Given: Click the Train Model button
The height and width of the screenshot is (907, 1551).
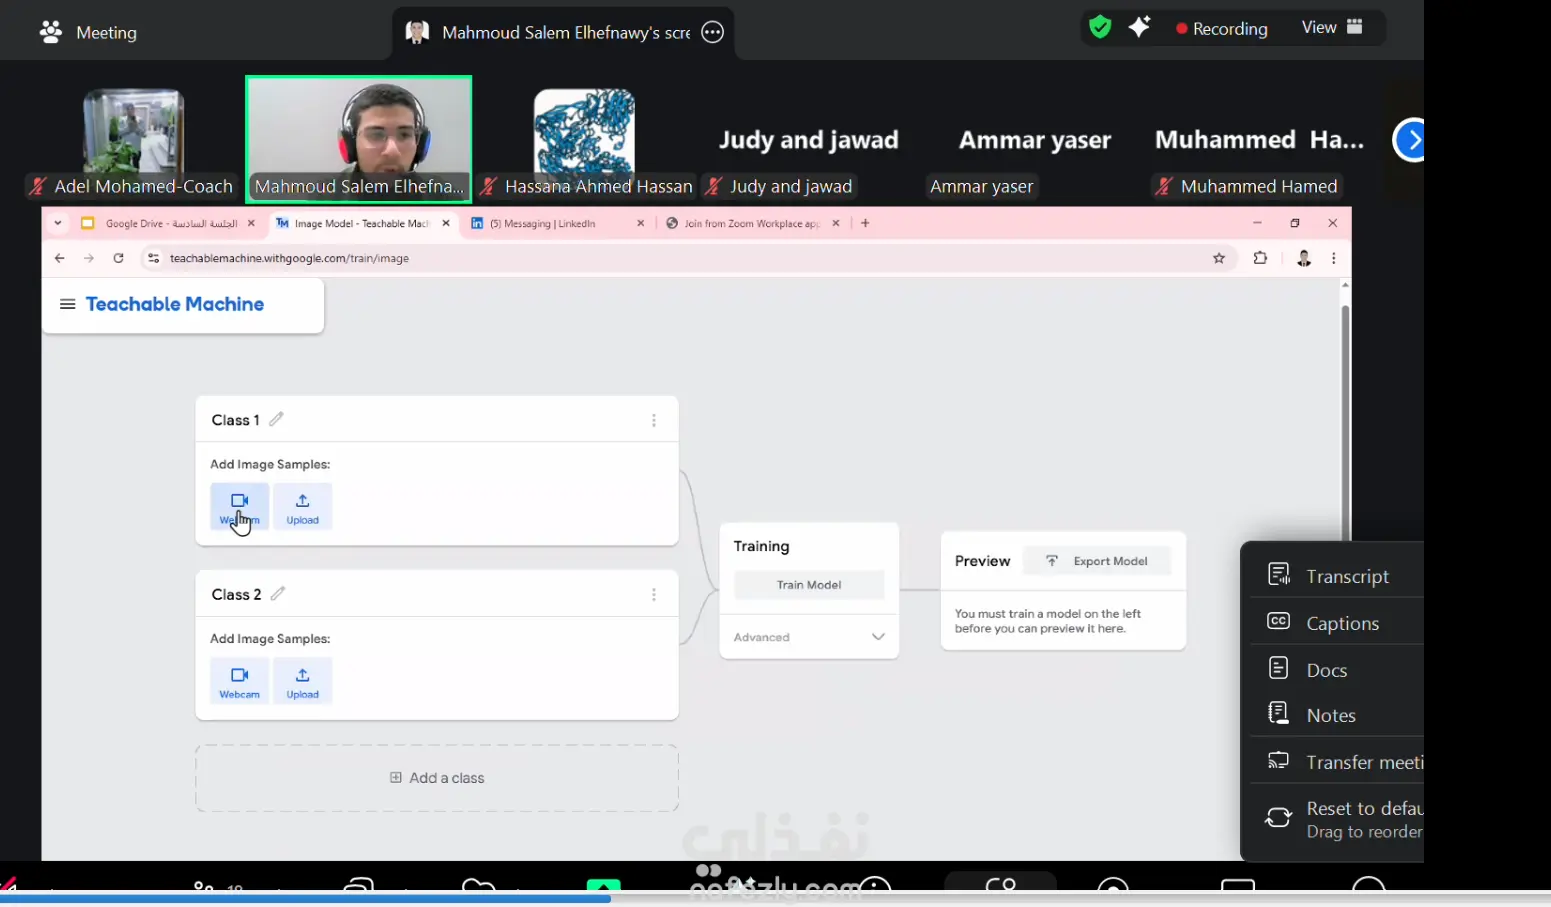Looking at the screenshot, I should [809, 585].
